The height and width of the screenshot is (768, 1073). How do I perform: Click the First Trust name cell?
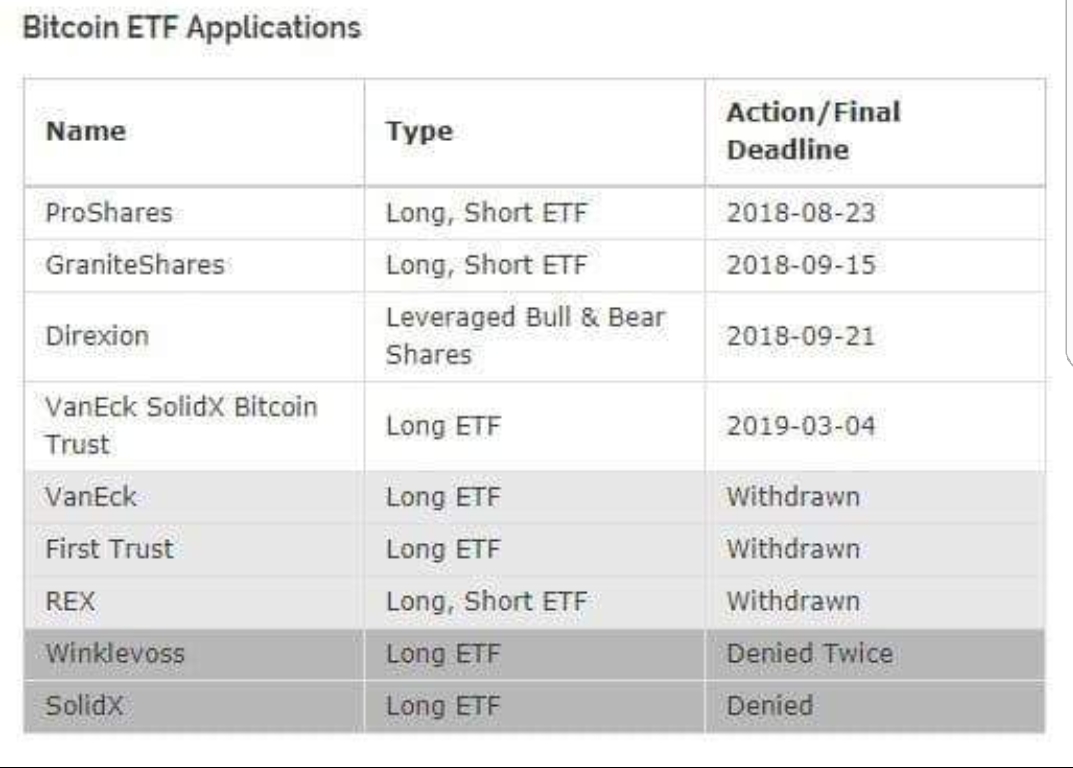click(109, 549)
